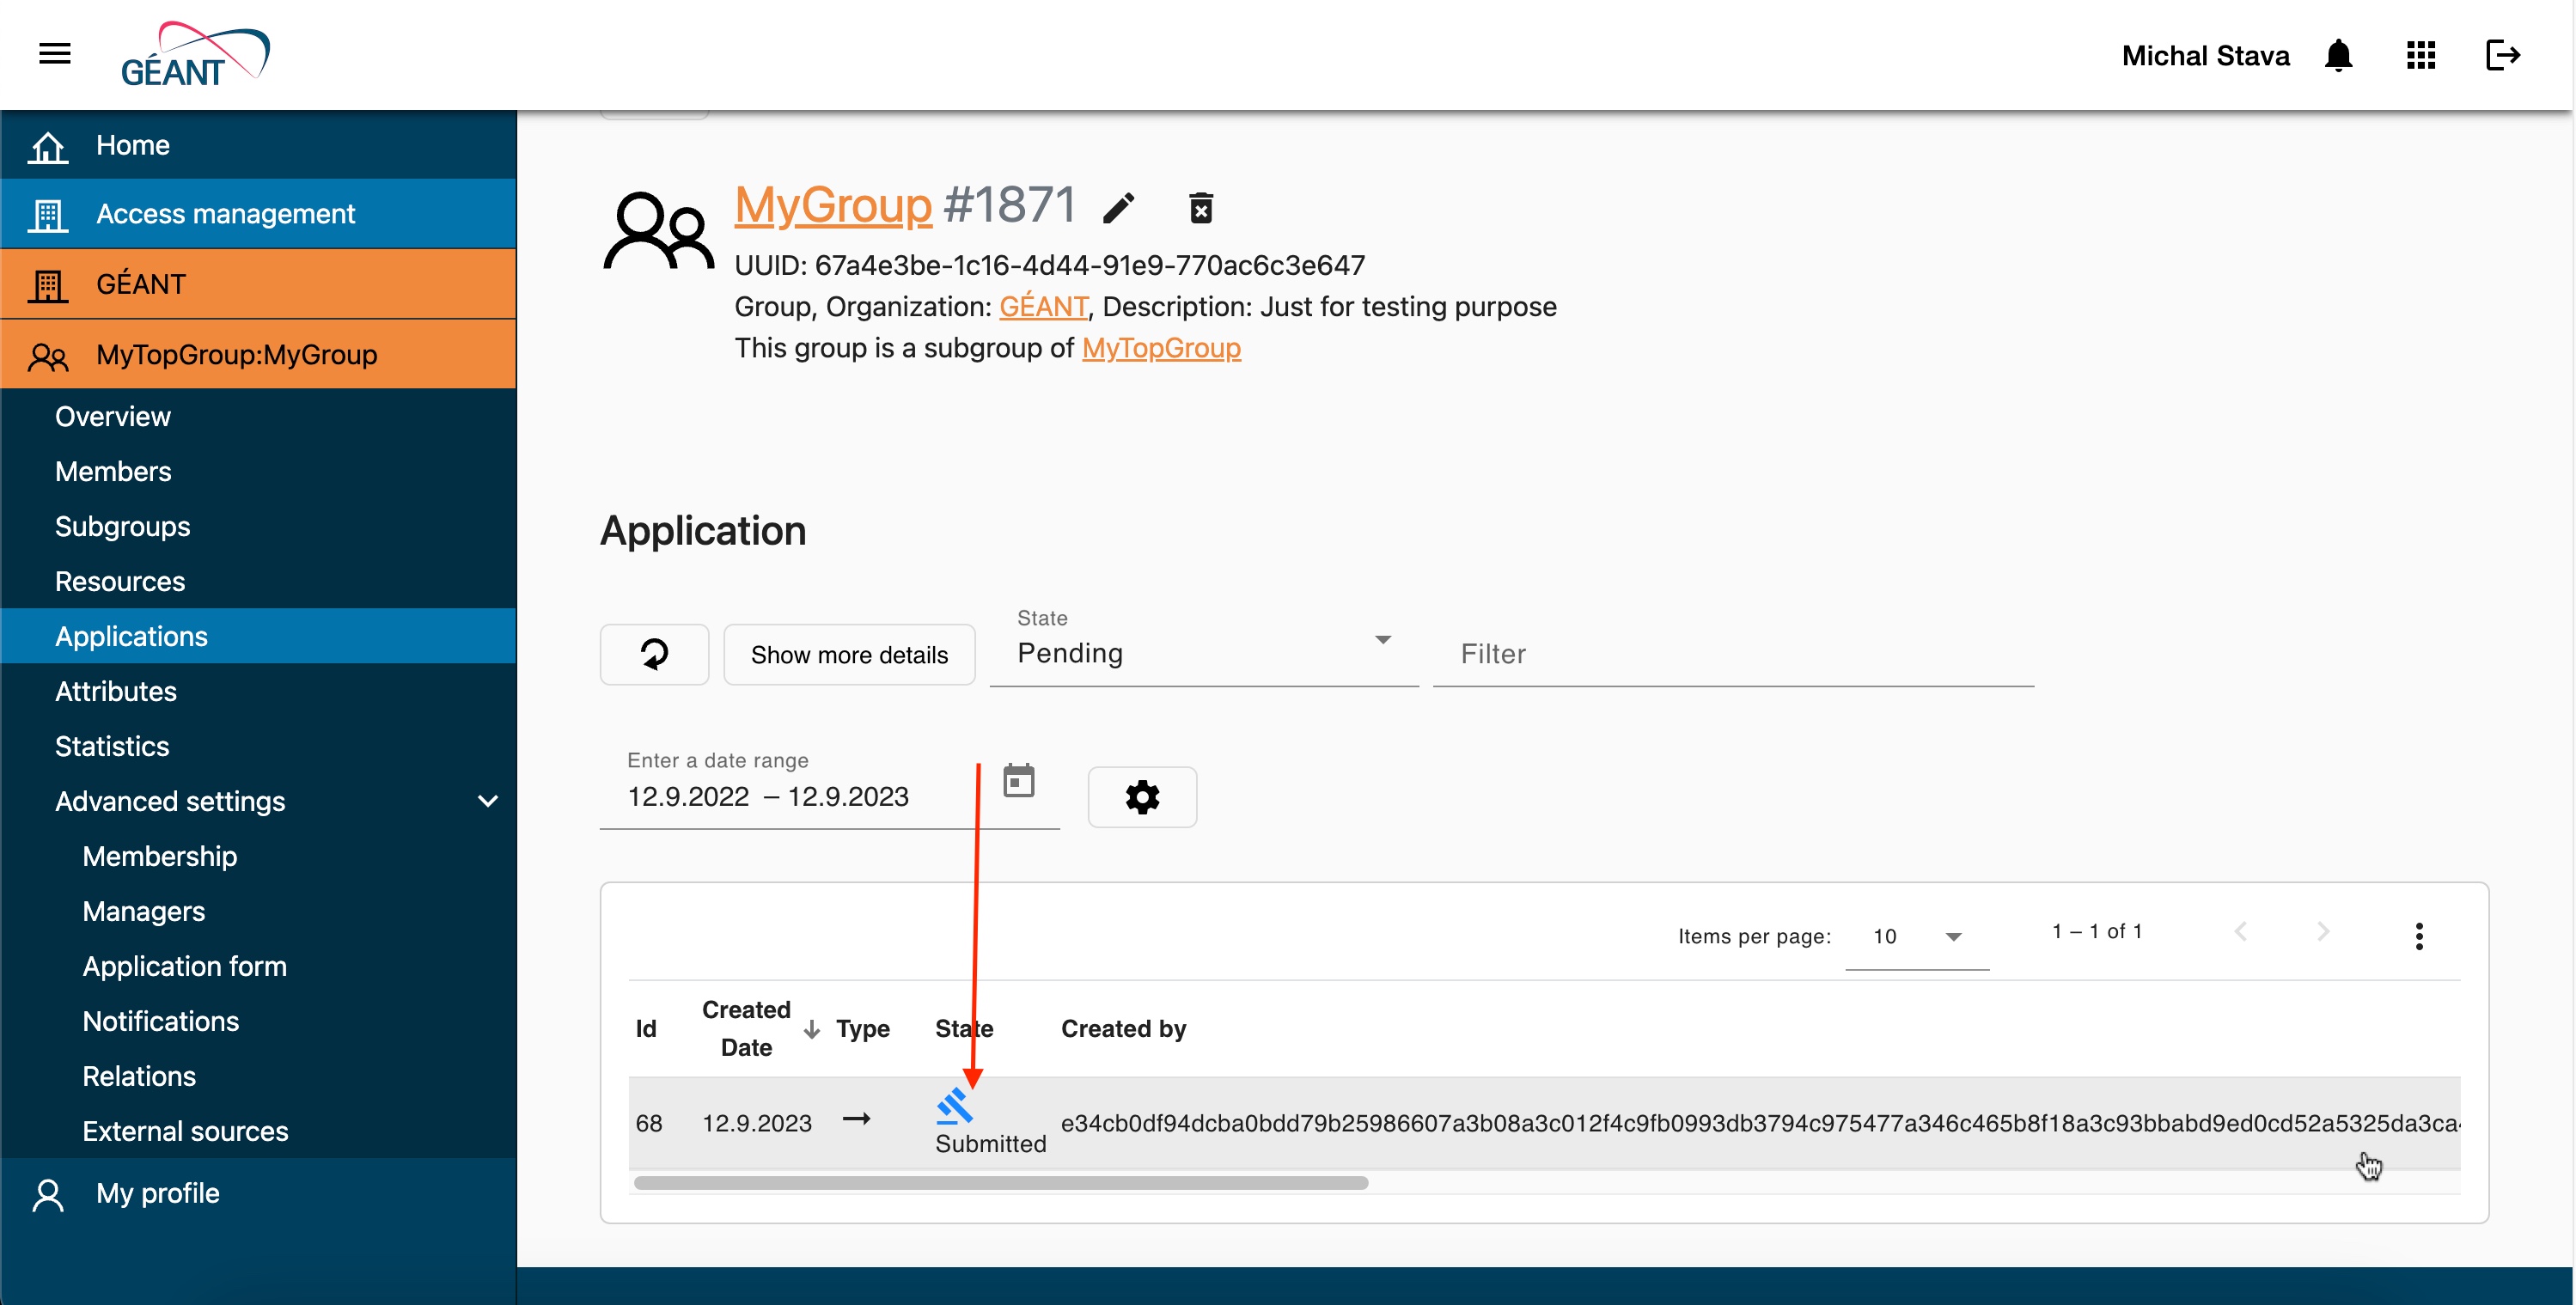Click the MyGroup title link
This screenshot has width=2576, height=1305.
click(833, 206)
